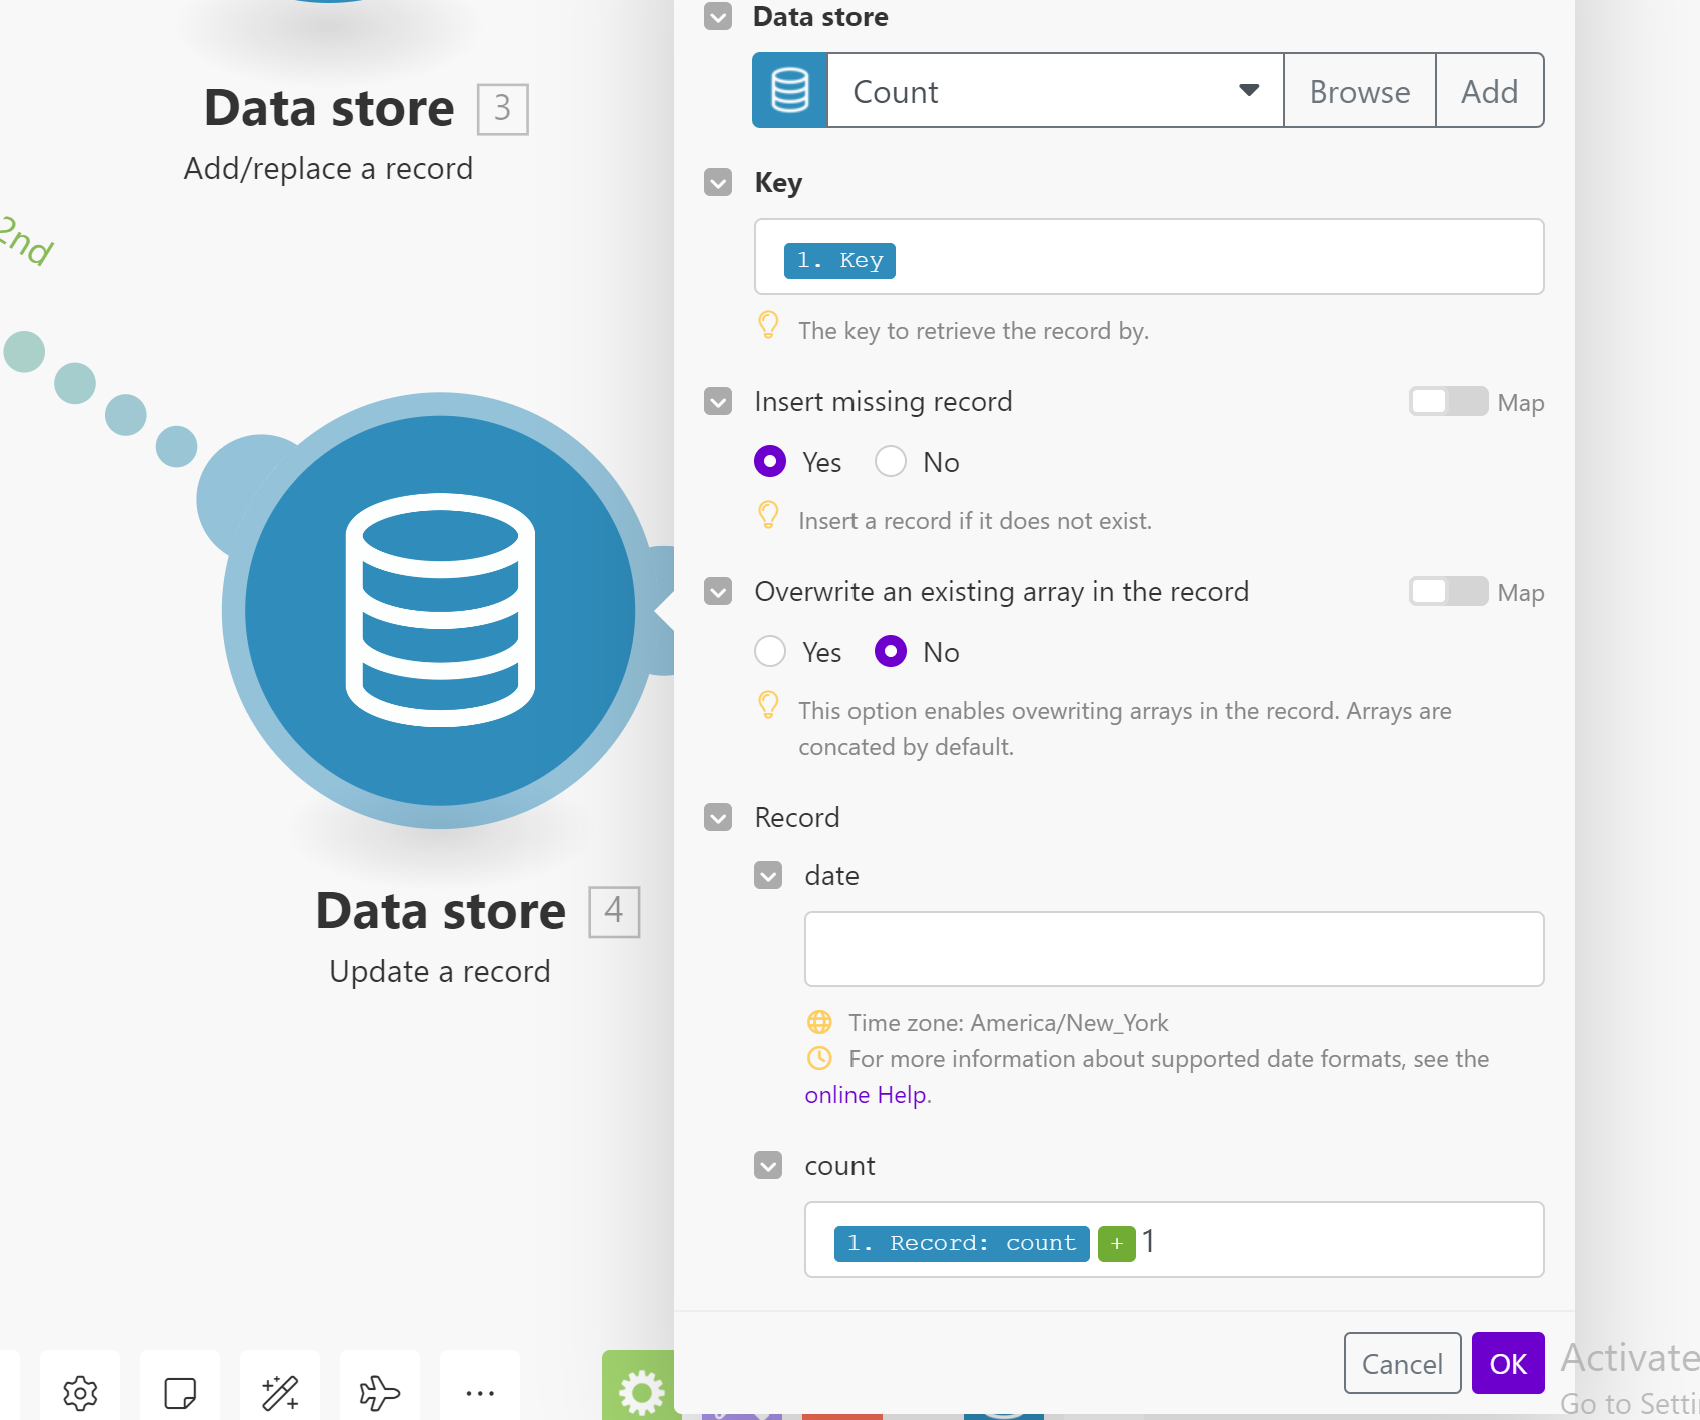Screen dimensions: 1700x1420
Task: Click the Data store 4 module icon
Action: click(440, 610)
